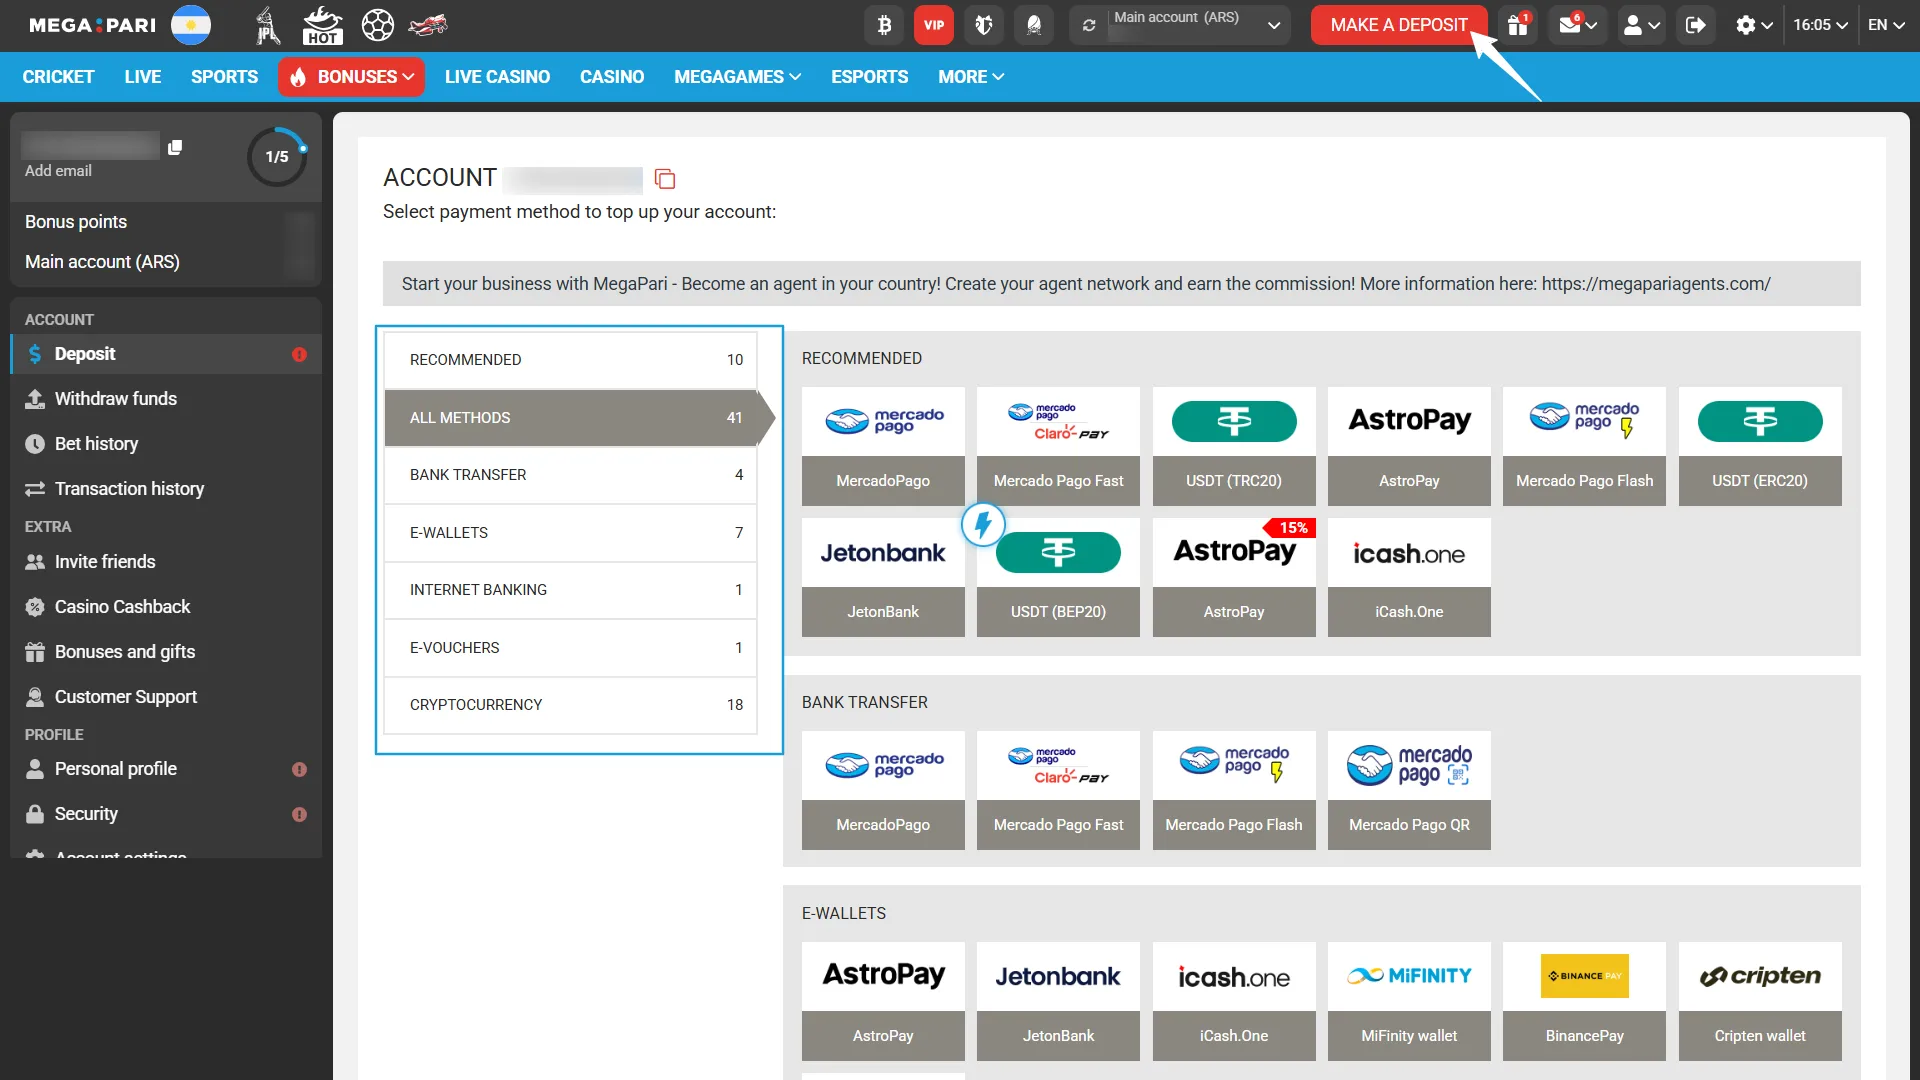Filter by BANK TRANSFER methods
This screenshot has height=1080, width=1920.
point(570,475)
